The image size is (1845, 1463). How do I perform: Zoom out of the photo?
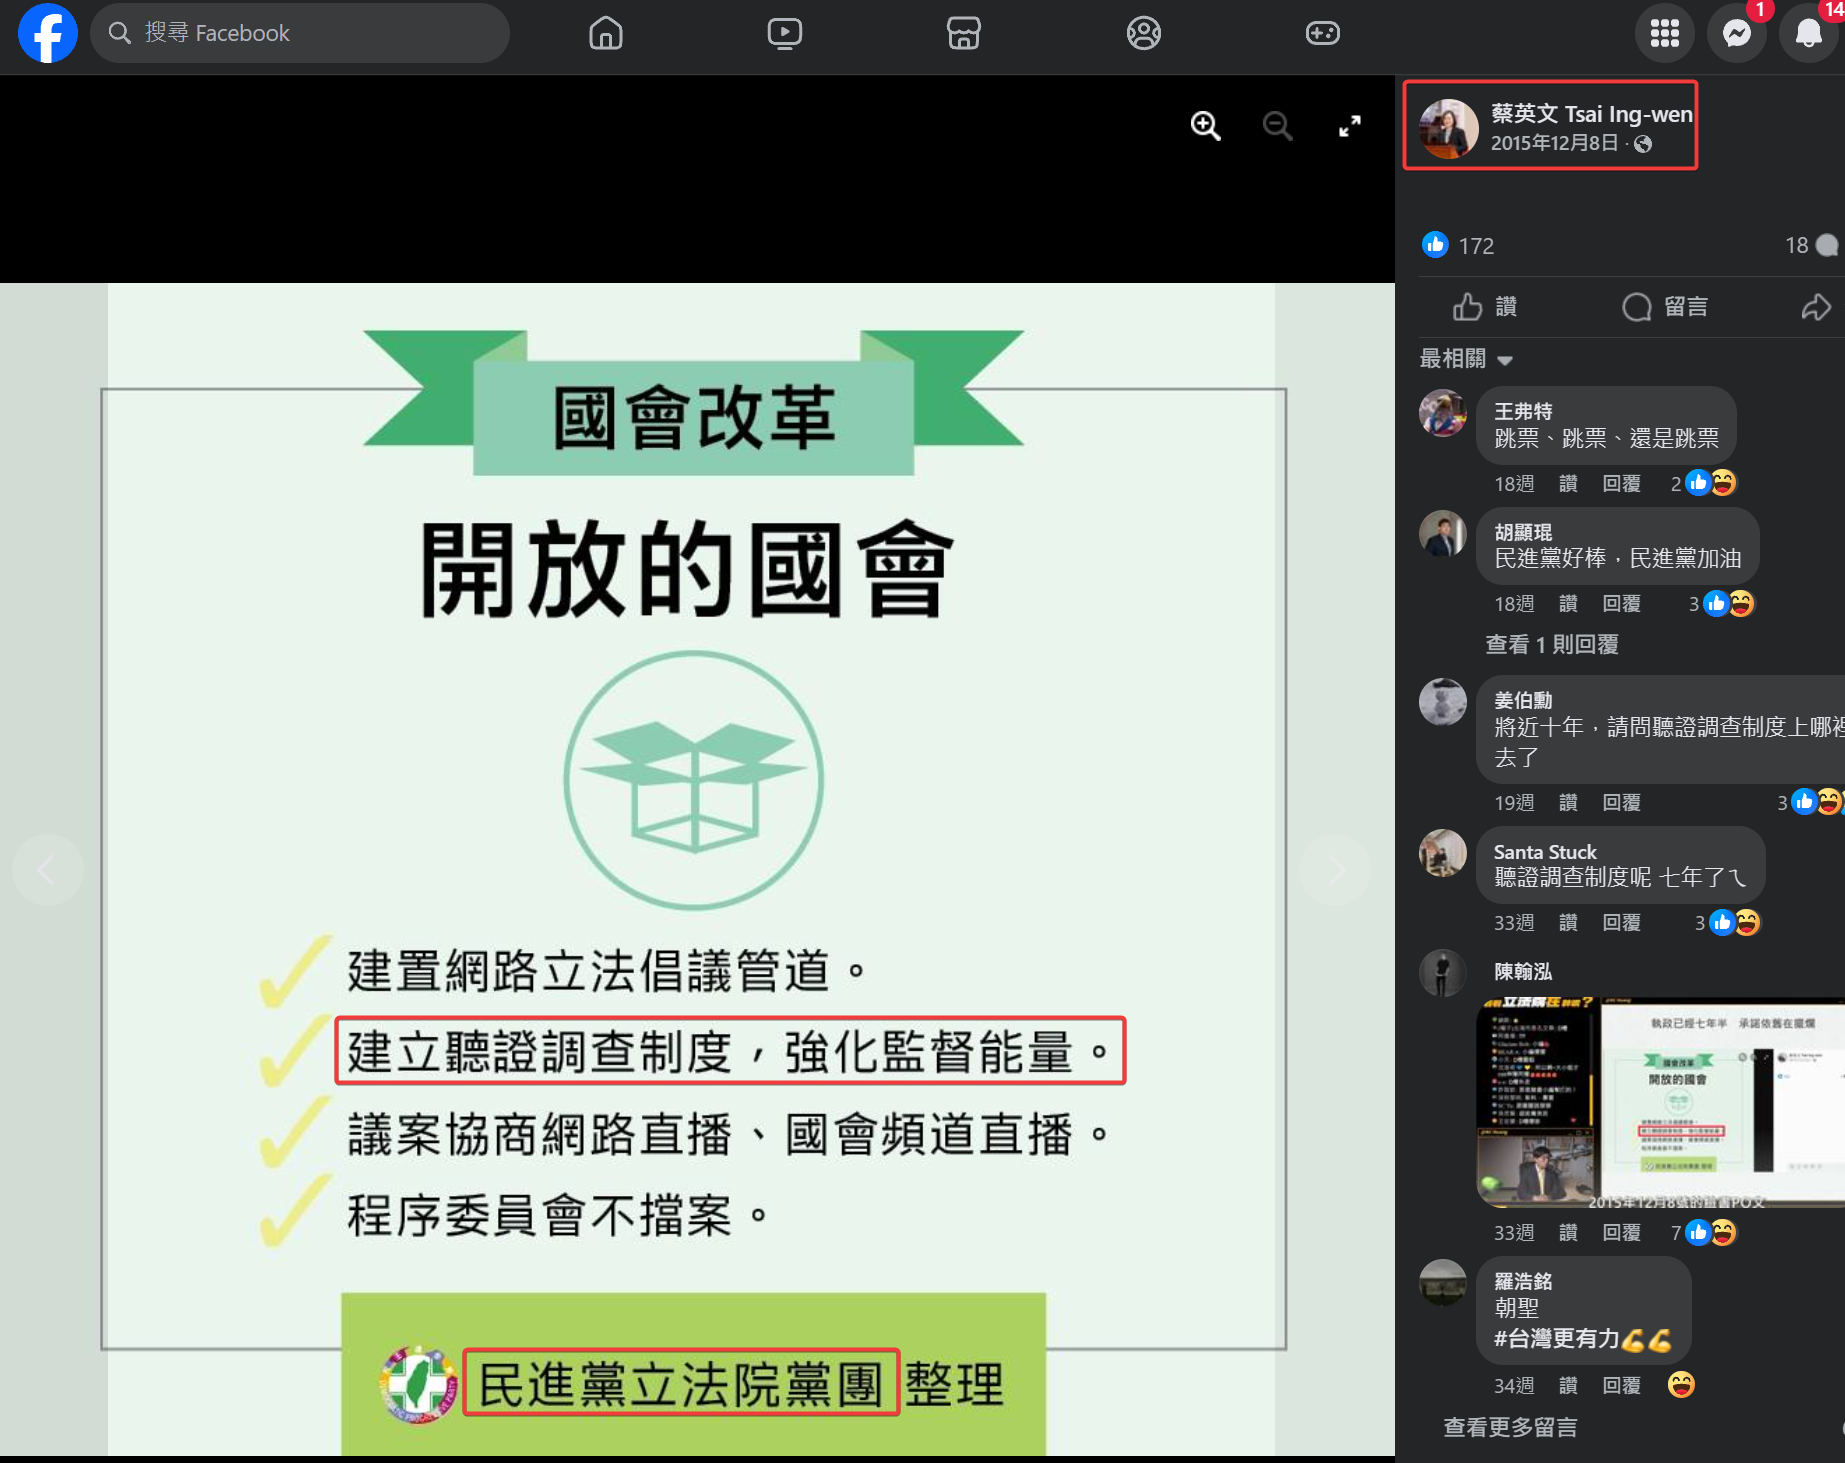tap(1277, 126)
